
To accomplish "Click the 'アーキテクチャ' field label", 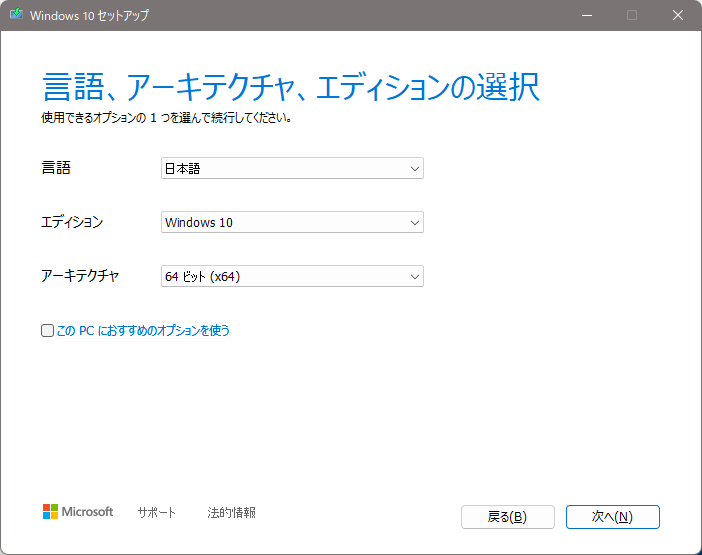I will coord(80,276).
